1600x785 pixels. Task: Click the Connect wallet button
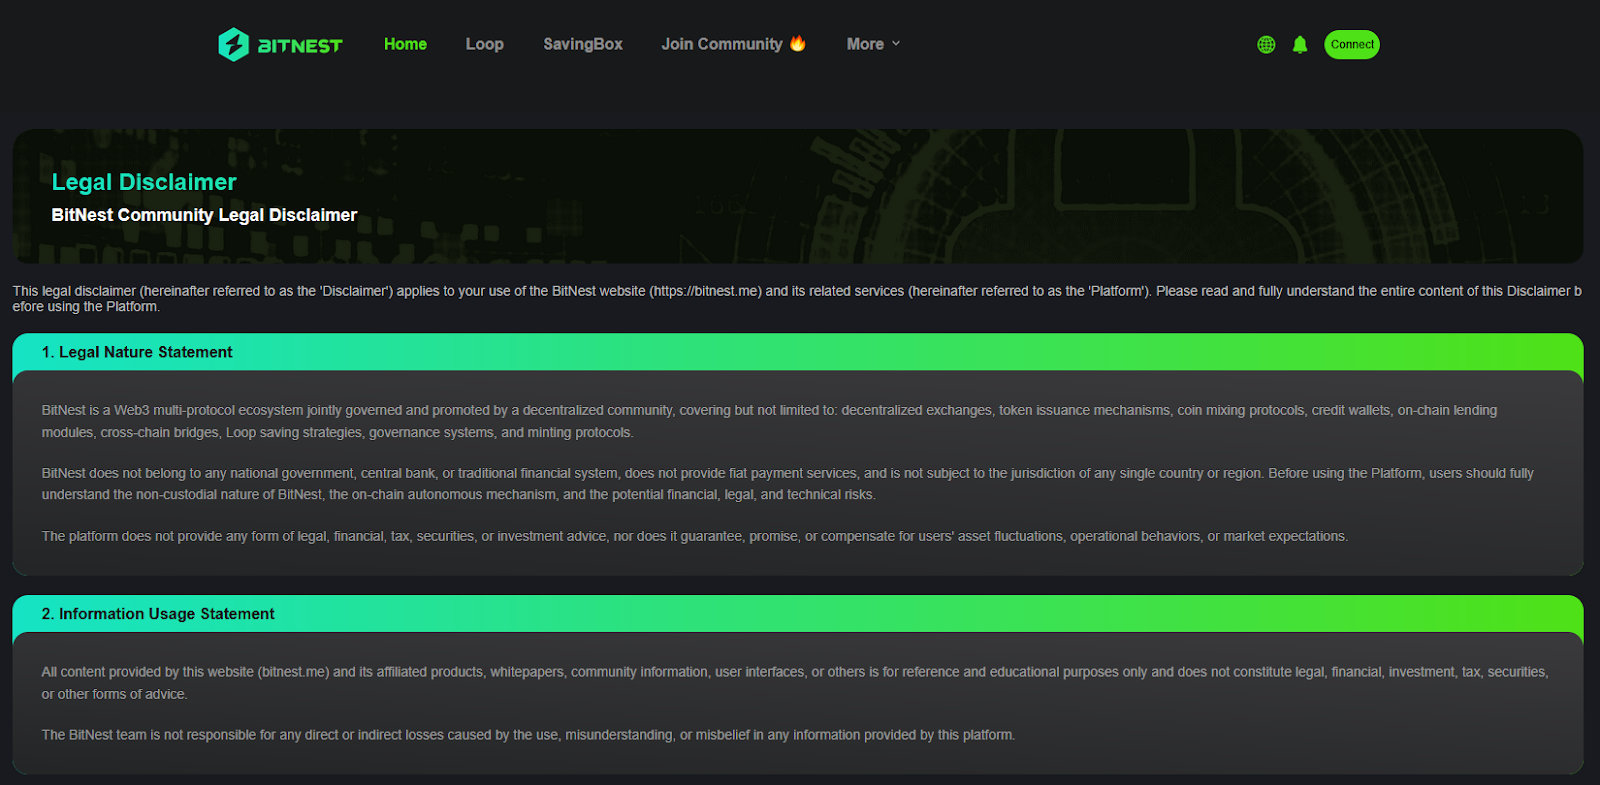(1352, 44)
